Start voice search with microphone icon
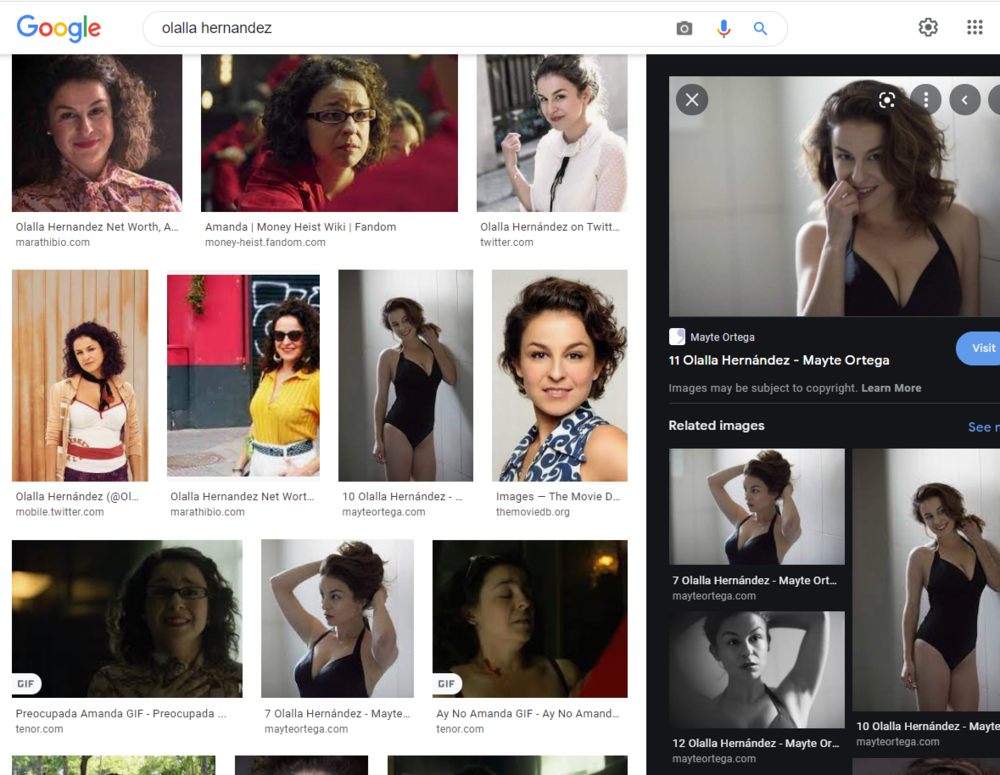Image resolution: width=1000 pixels, height=775 pixels. (723, 29)
